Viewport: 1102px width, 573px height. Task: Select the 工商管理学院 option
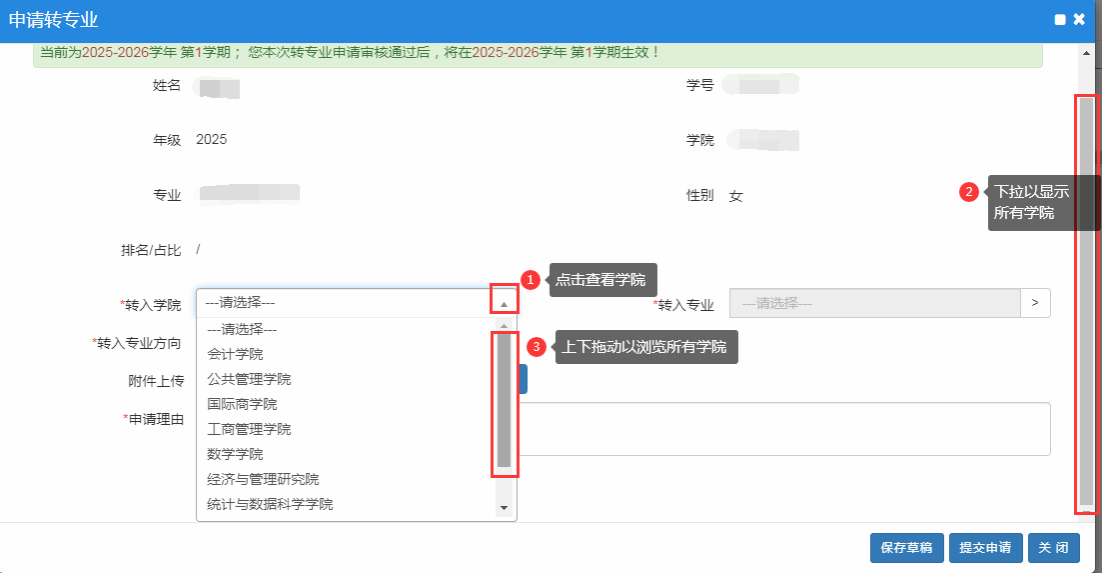(x=249, y=429)
